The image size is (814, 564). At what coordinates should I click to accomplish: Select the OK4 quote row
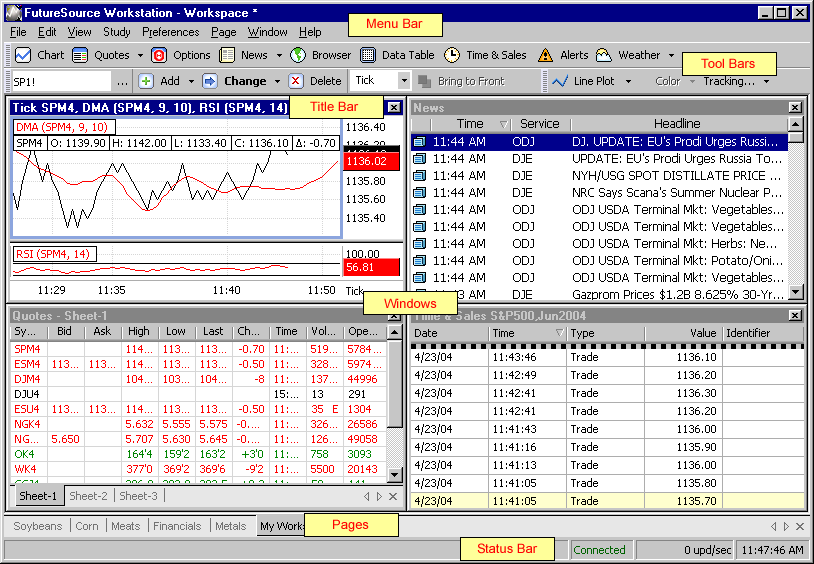(198, 454)
